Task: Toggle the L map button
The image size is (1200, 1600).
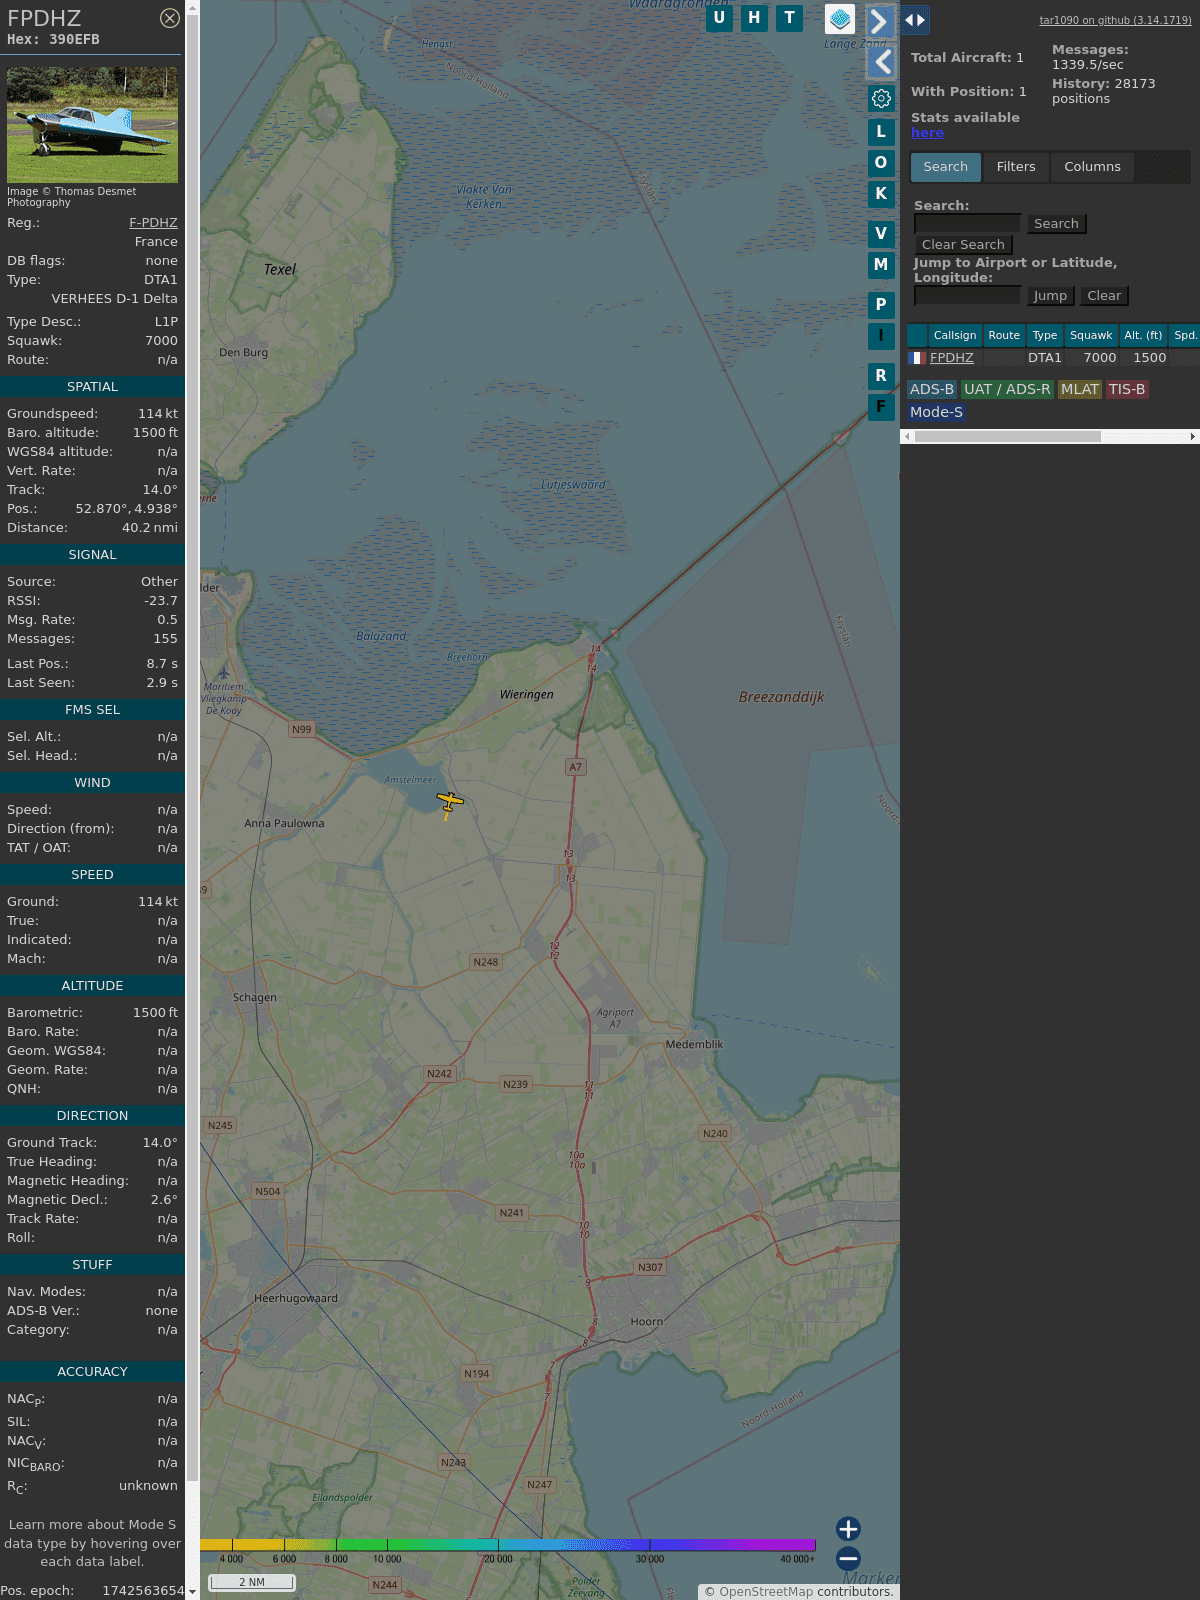Action: click(881, 131)
